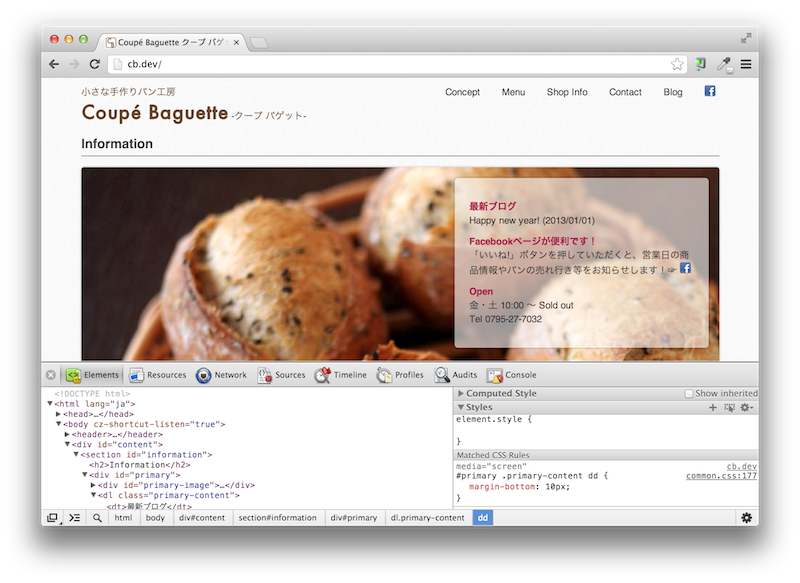Image resolution: width=800 pixels, height=583 pixels.
Task: Reload the cb.dev page
Action: [x=94, y=64]
